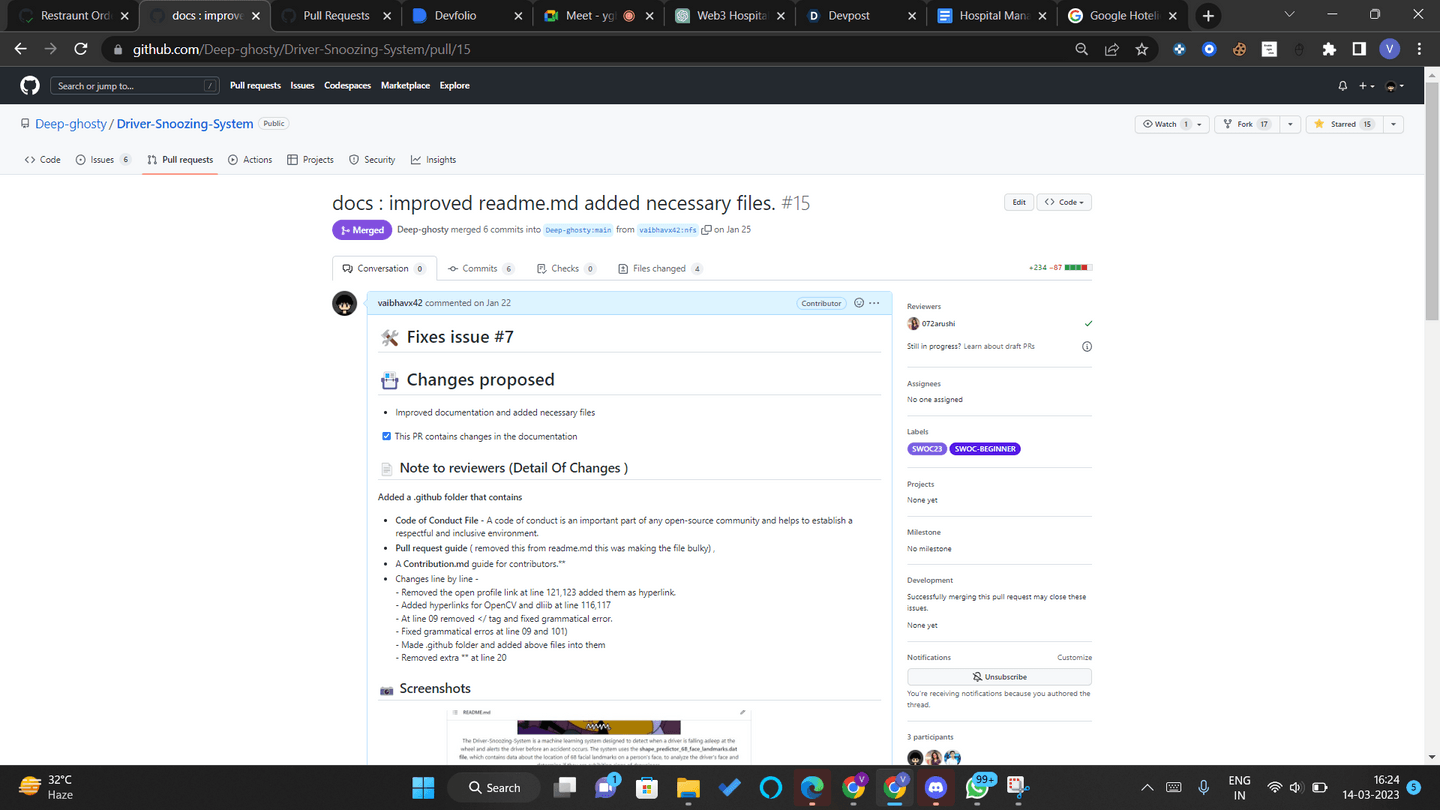The height and width of the screenshot is (810, 1440).
Task: Click the Customize notifications link
Action: [x=1074, y=658]
